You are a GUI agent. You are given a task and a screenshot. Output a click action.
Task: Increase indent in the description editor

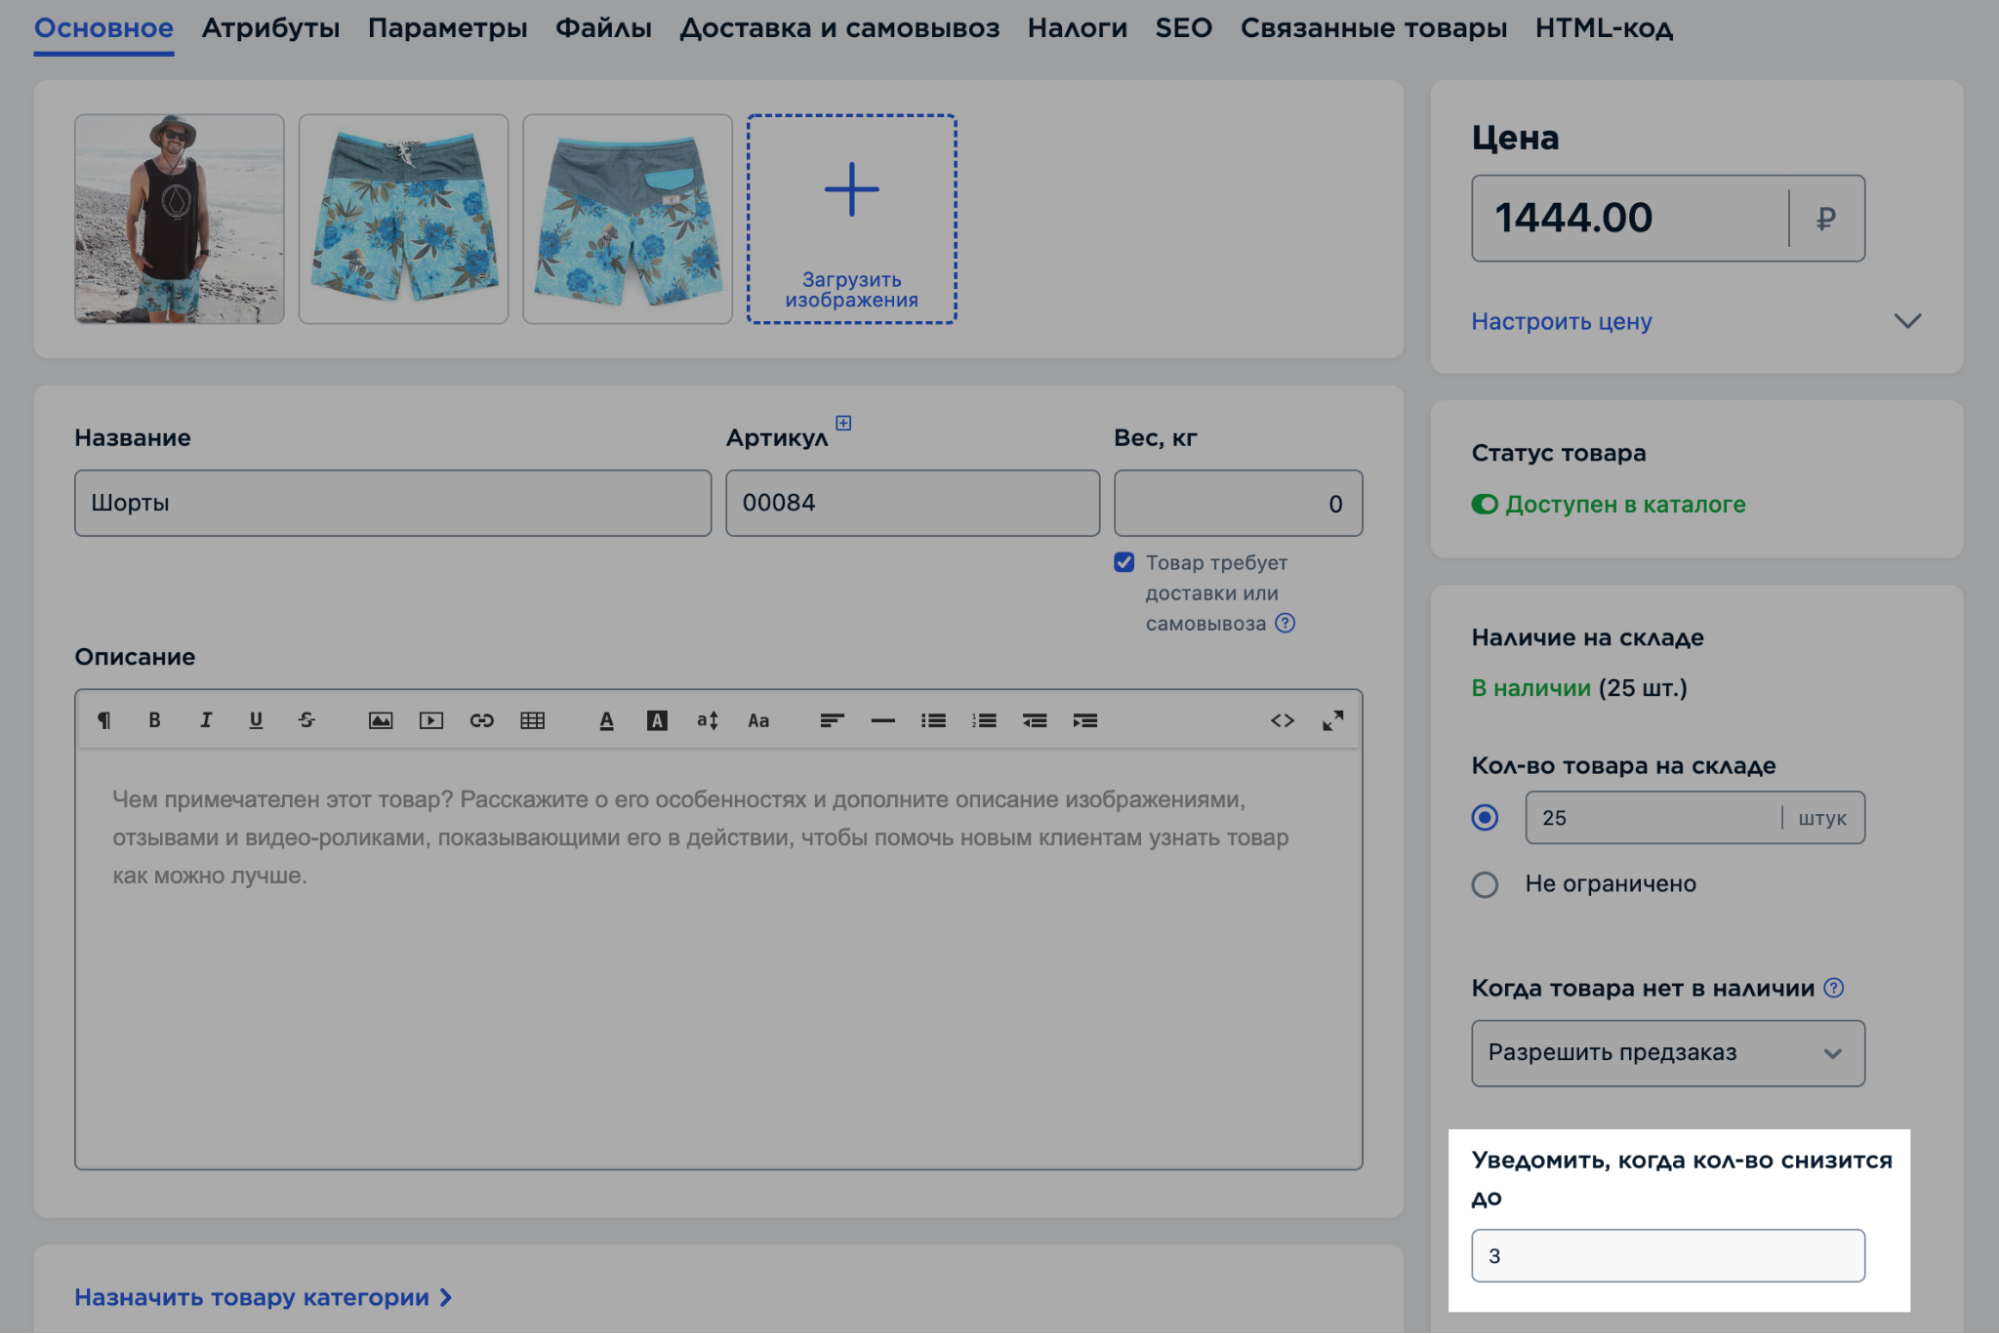click(x=1085, y=720)
